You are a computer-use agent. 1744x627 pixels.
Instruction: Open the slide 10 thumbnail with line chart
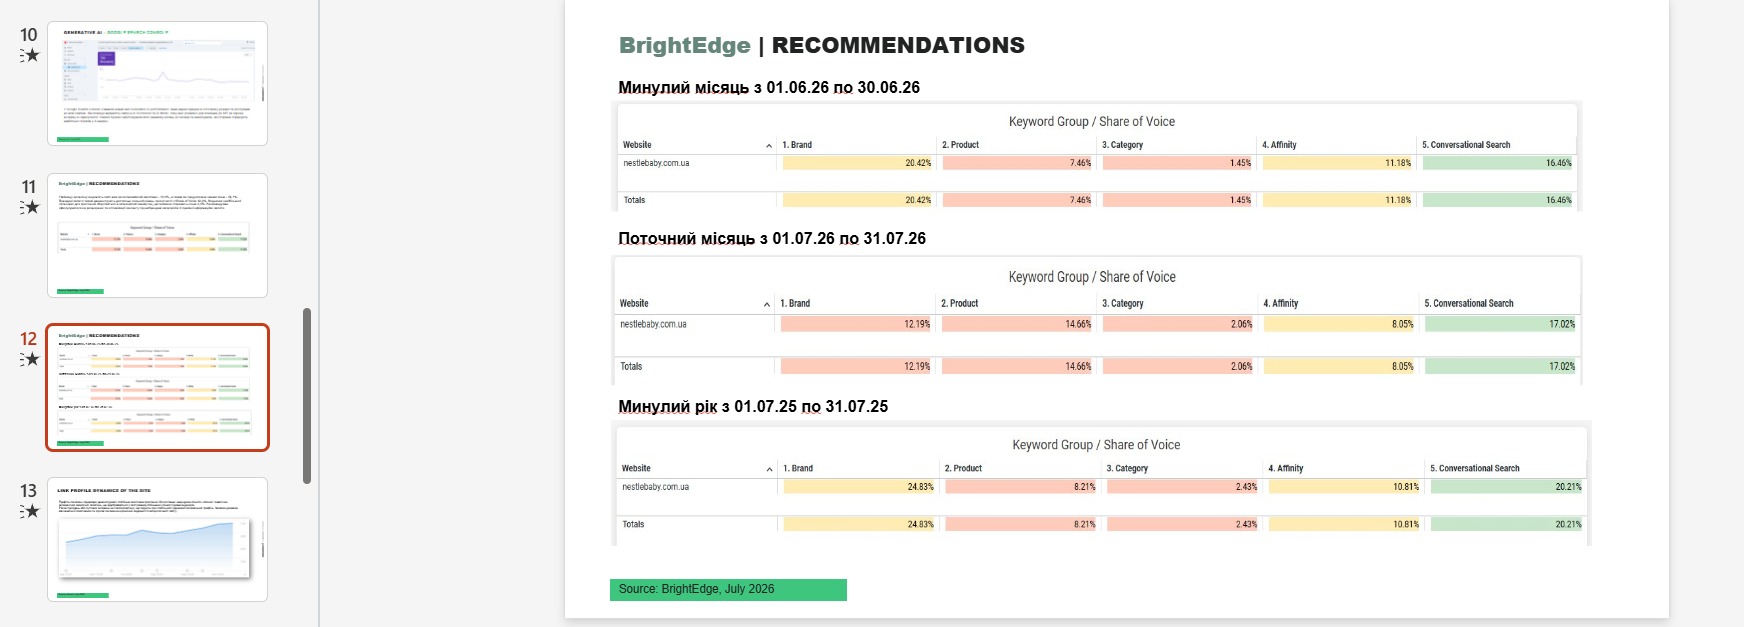click(157, 83)
